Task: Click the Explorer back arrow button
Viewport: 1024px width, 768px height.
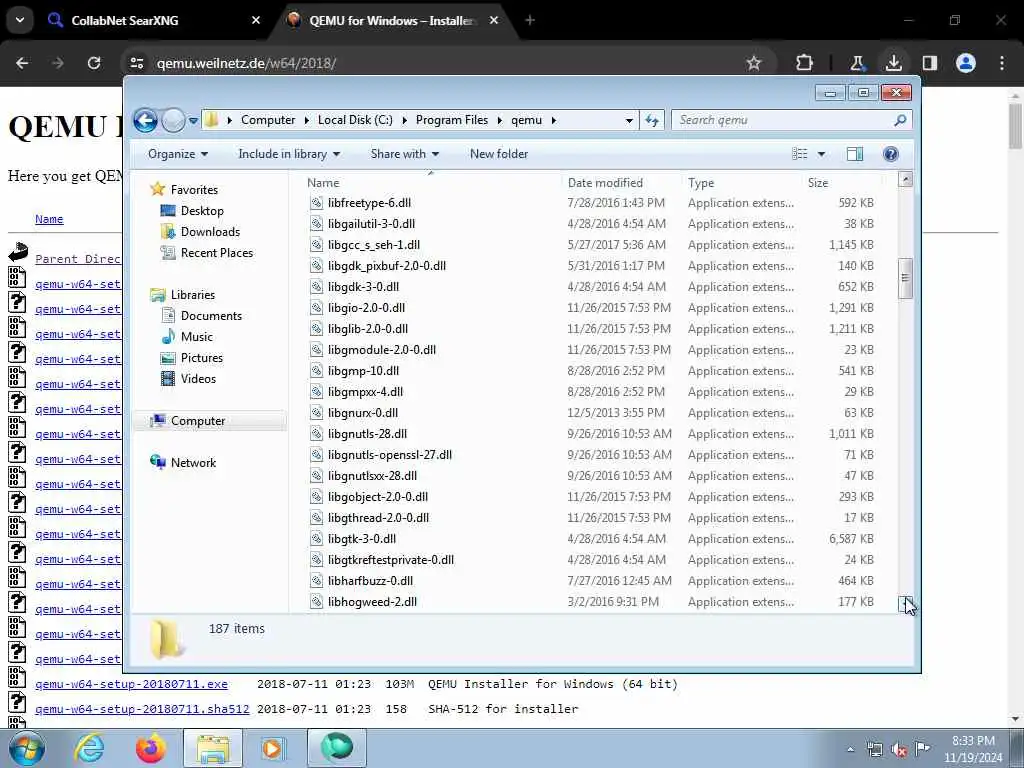Action: coord(145,121)
